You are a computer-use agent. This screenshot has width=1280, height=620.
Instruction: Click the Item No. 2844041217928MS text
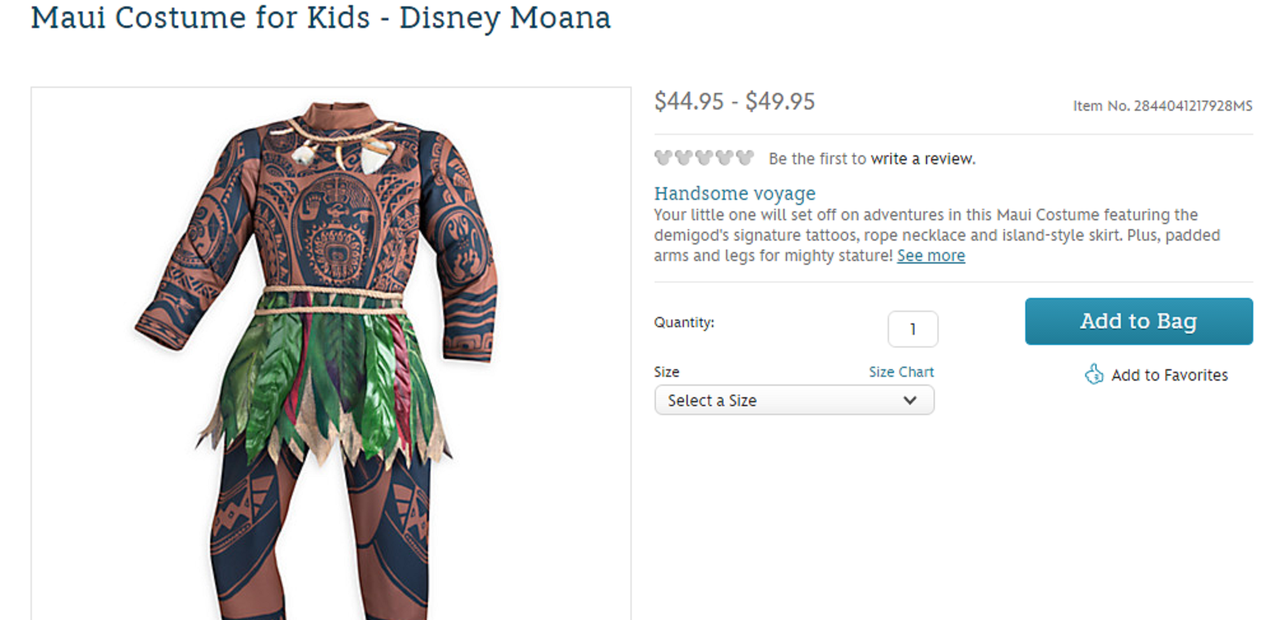coord(1162,105)
